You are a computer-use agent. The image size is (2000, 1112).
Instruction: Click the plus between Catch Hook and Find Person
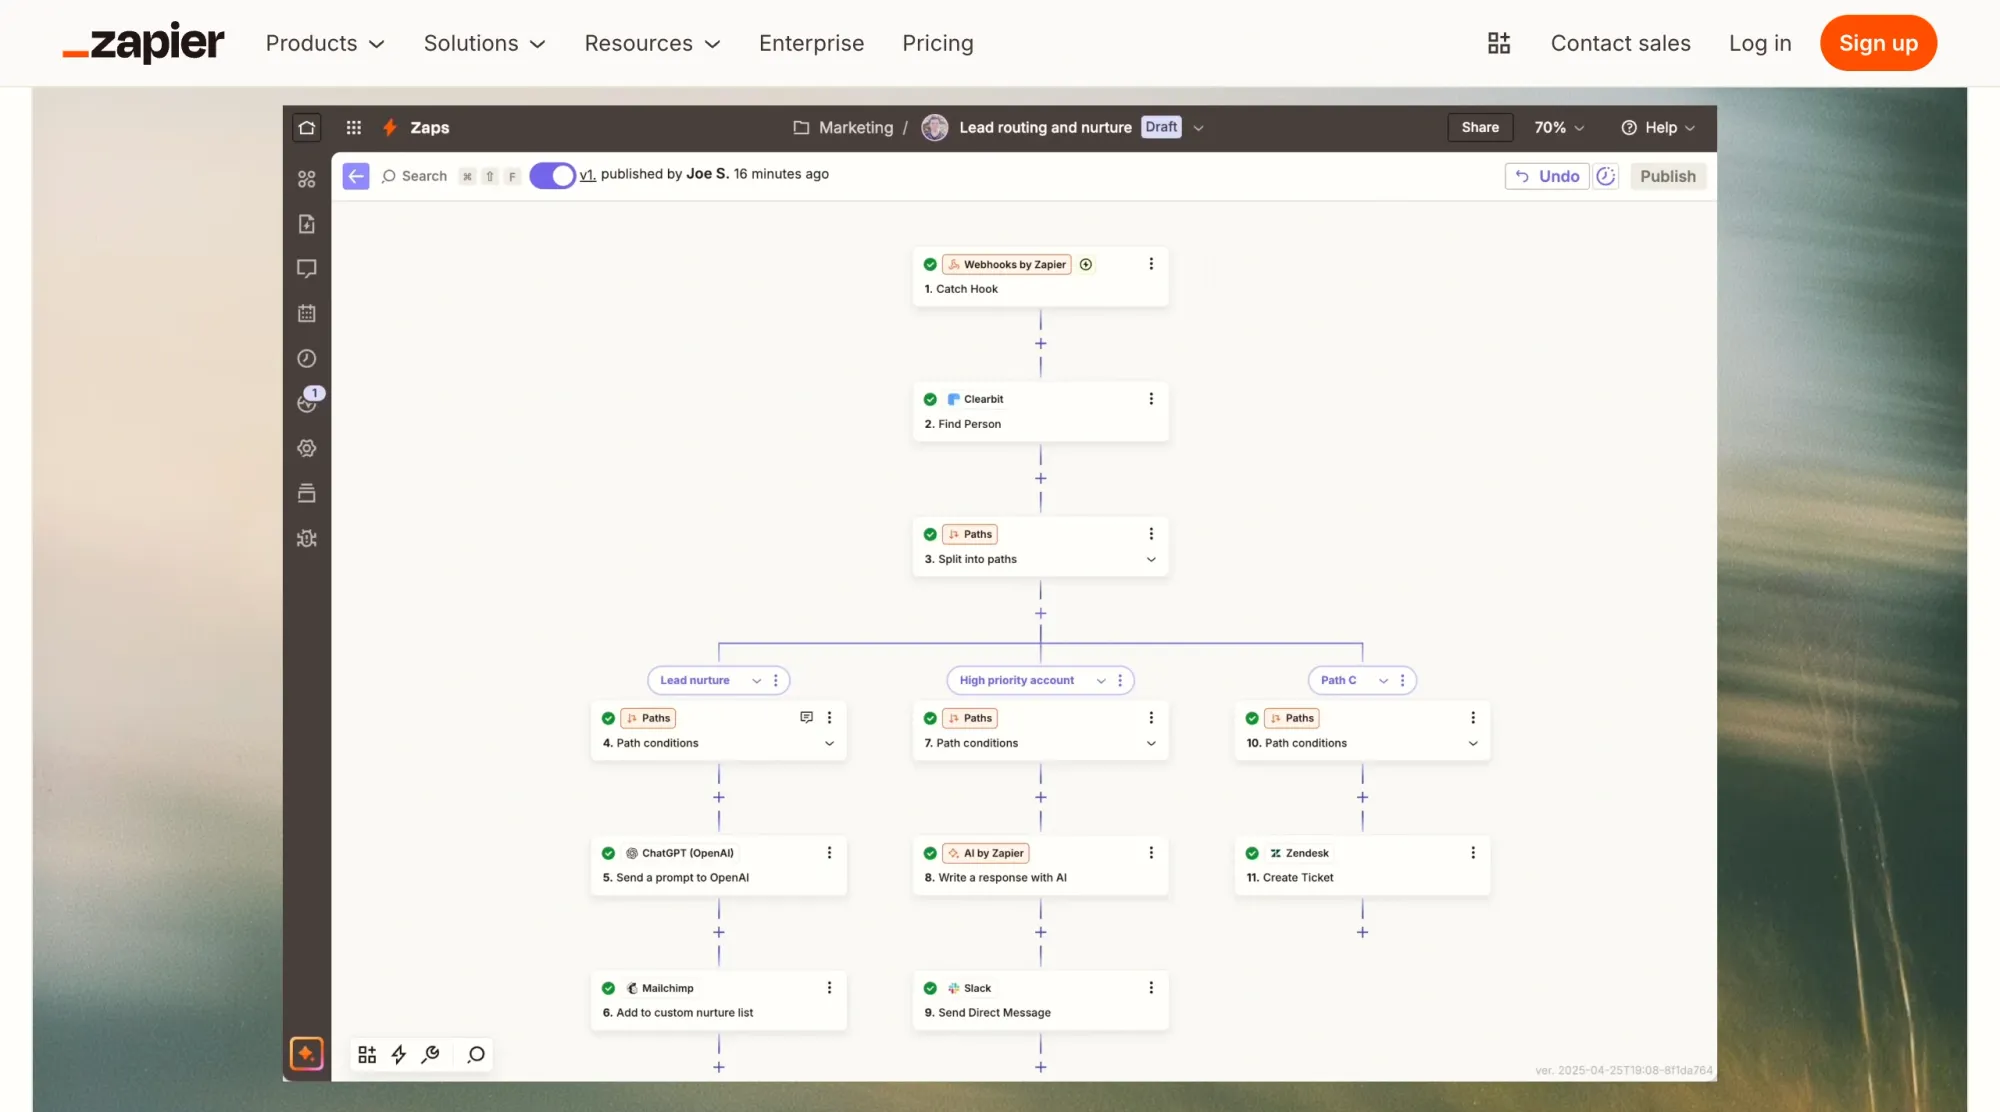(1040, 343)
